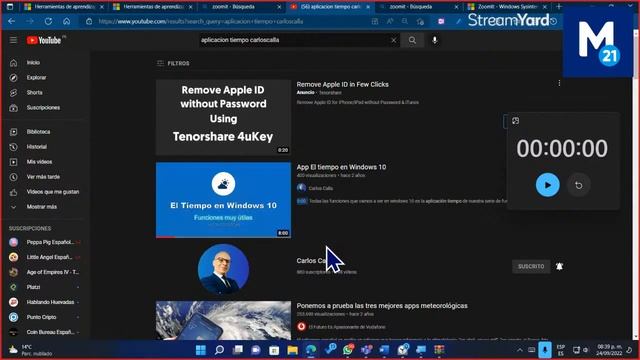Switch to the aplicacion tiempo YouTube tab
640x360 pixels.
coord(331,7)
